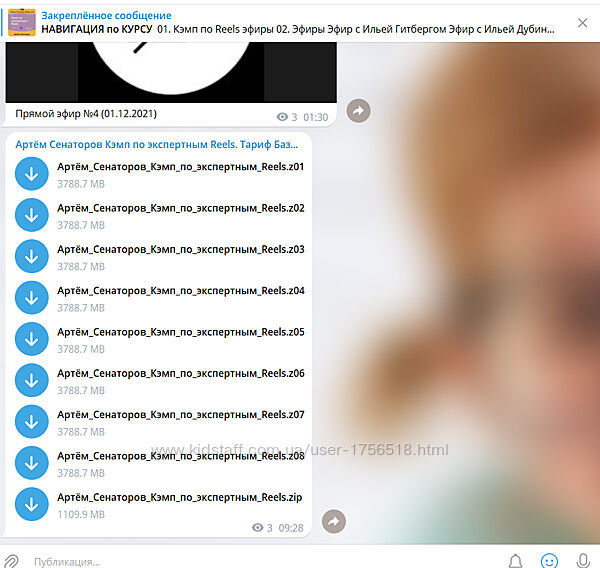Screen dimensions: 600x568
Task: Click download arrow for the .z03 file
Action: point(32,256)
